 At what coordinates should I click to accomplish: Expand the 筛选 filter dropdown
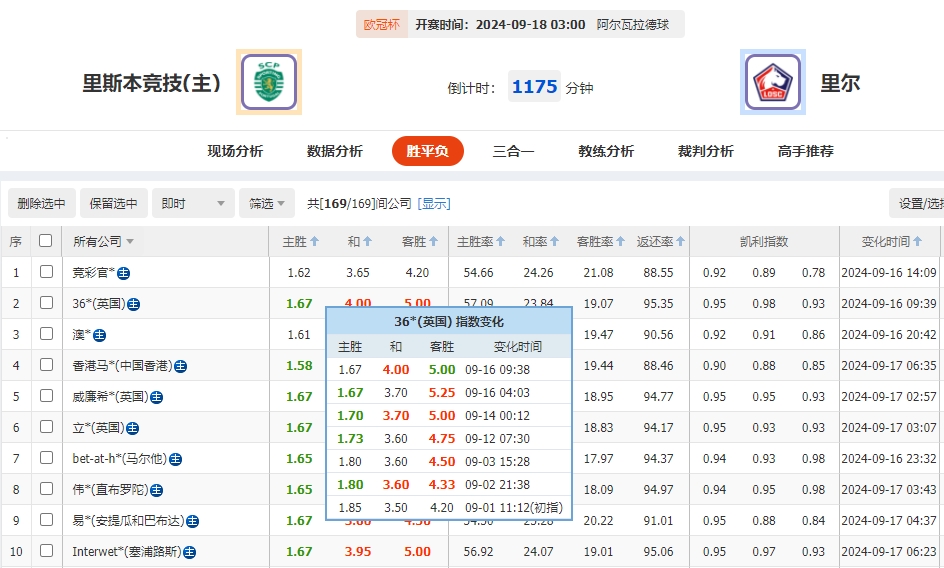[x=266, y=203]
